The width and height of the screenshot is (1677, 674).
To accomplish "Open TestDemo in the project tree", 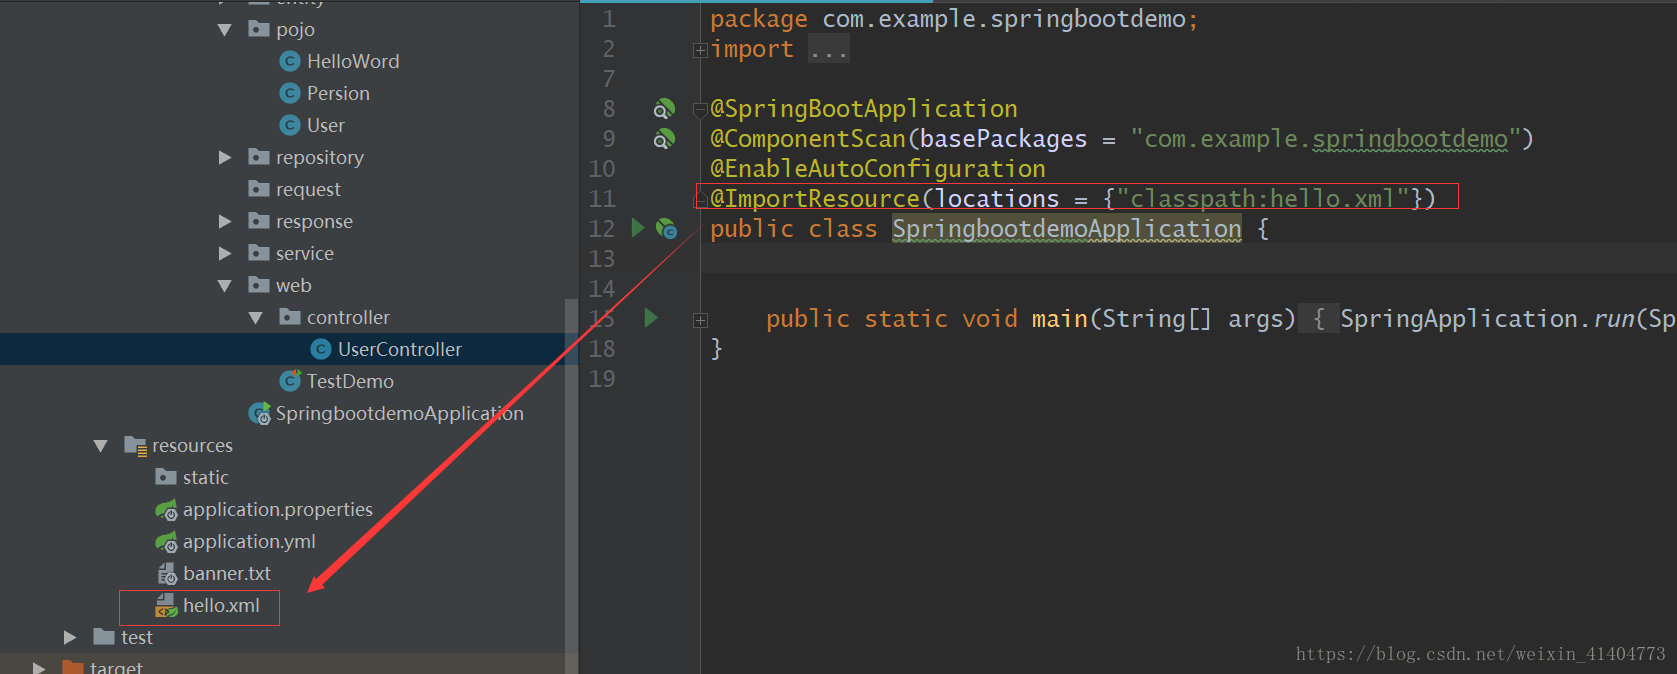I will (350, 381).
